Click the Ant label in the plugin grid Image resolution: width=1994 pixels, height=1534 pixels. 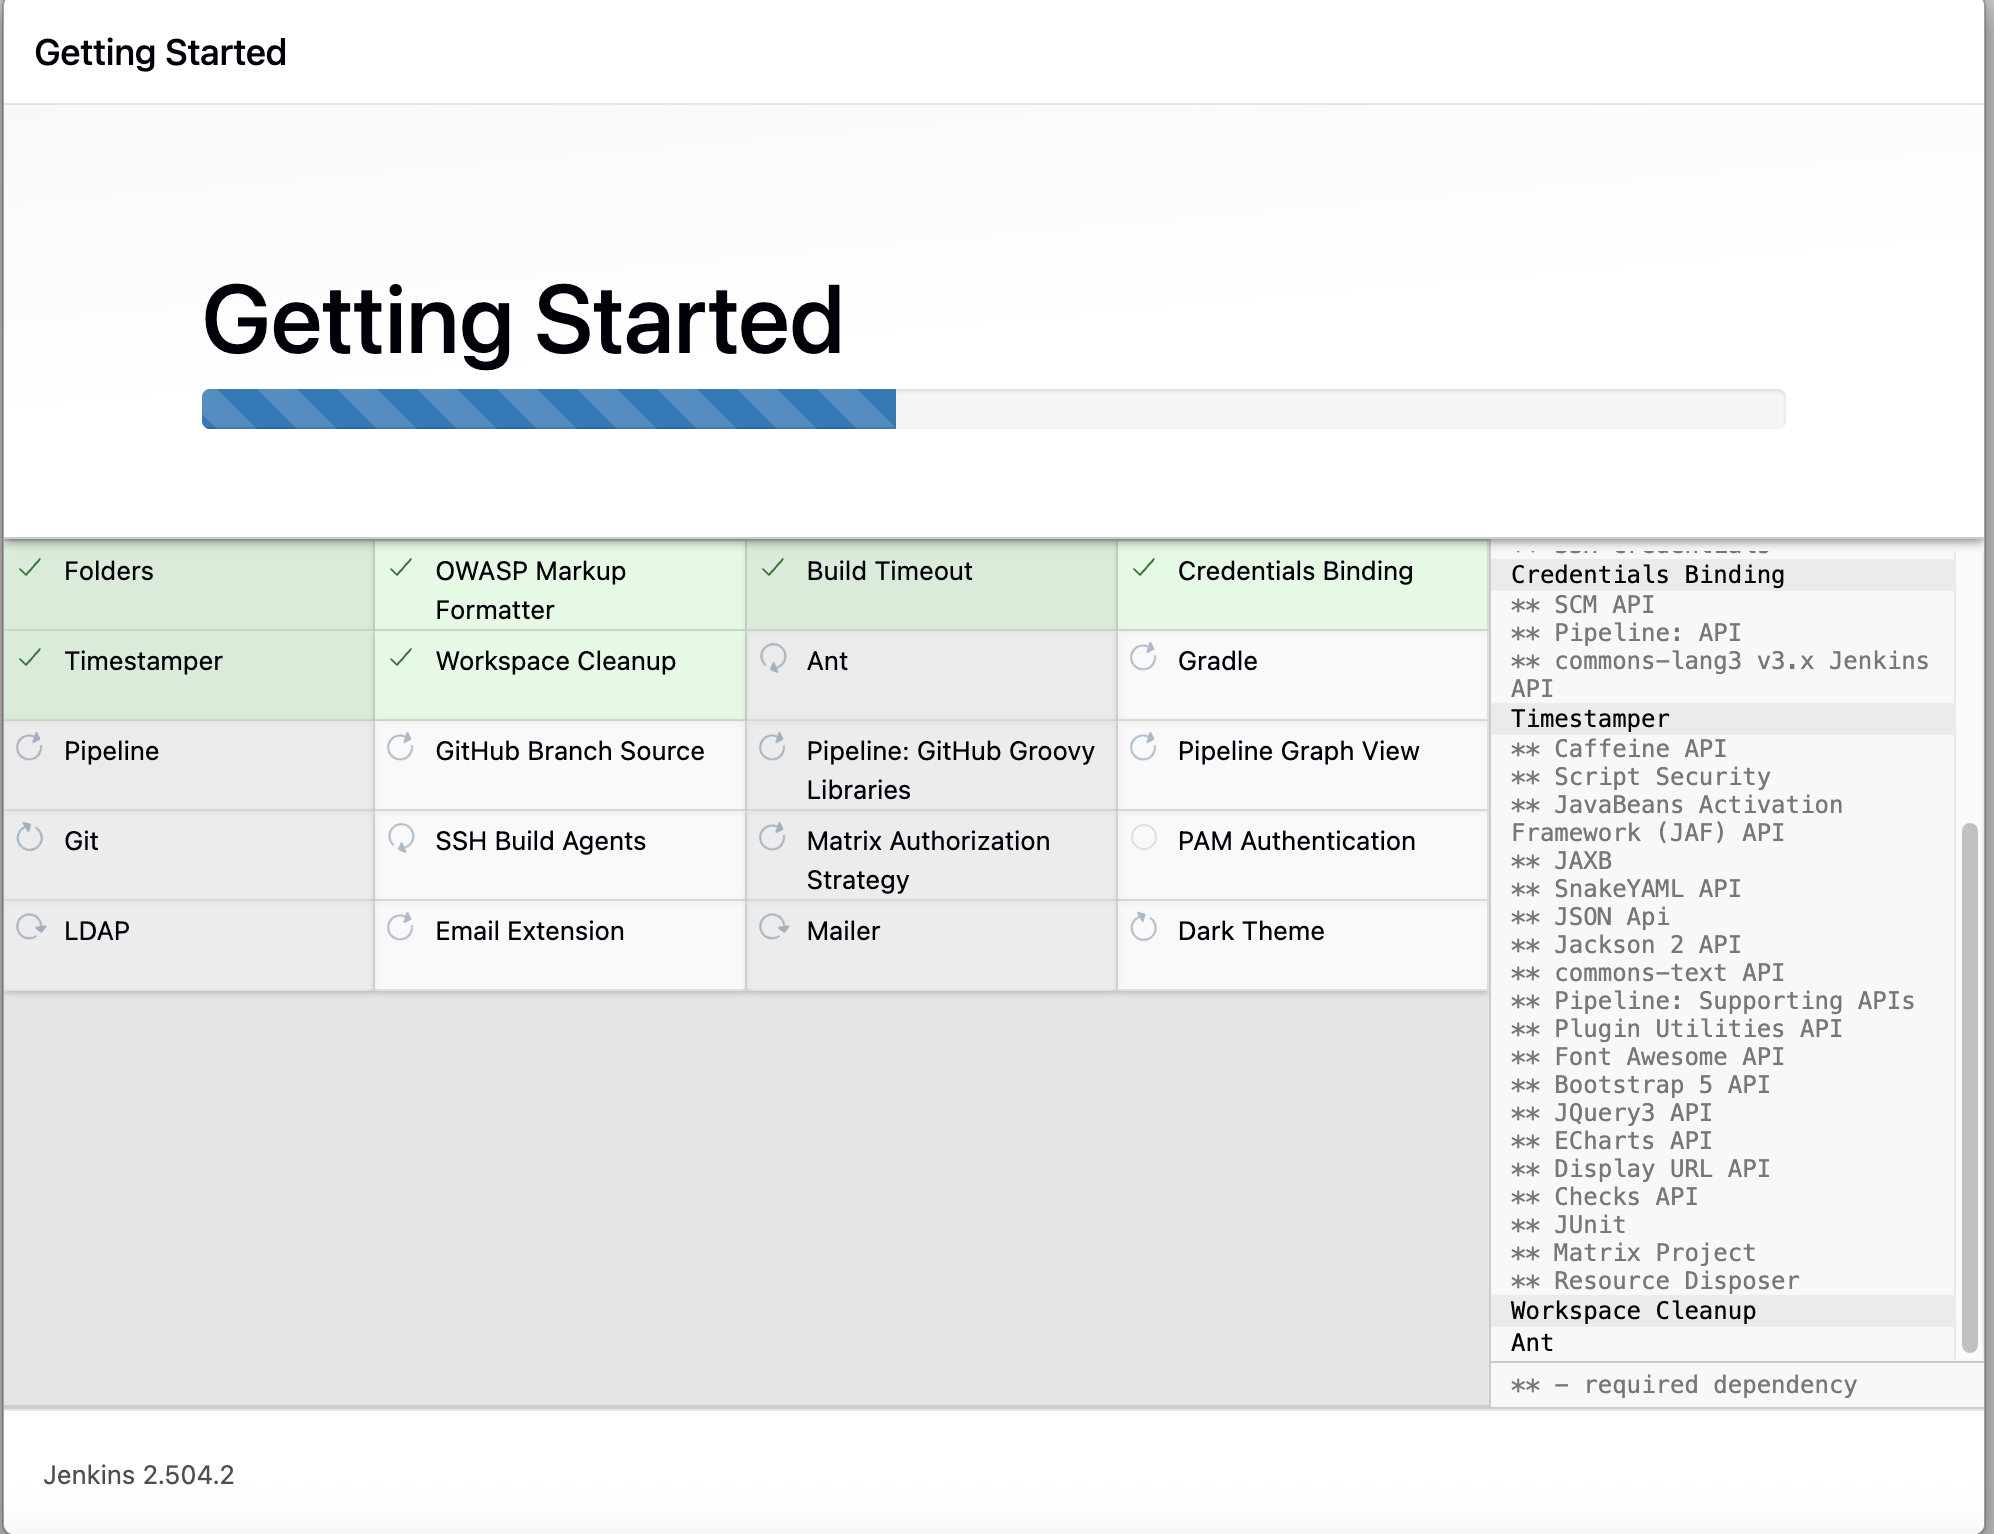pos(827,661)
